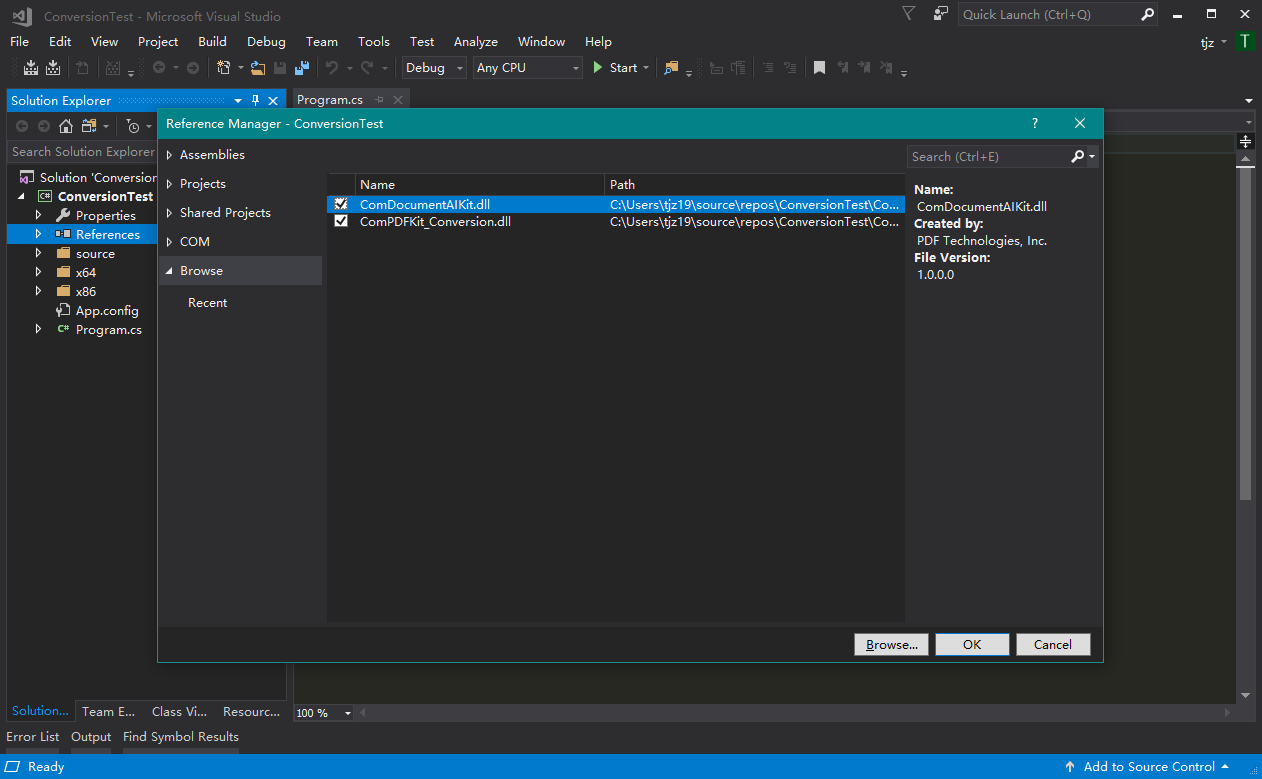Screen dimensions: 1262x779
Task: Switch to the Error List tab
Action: point(33,737)
